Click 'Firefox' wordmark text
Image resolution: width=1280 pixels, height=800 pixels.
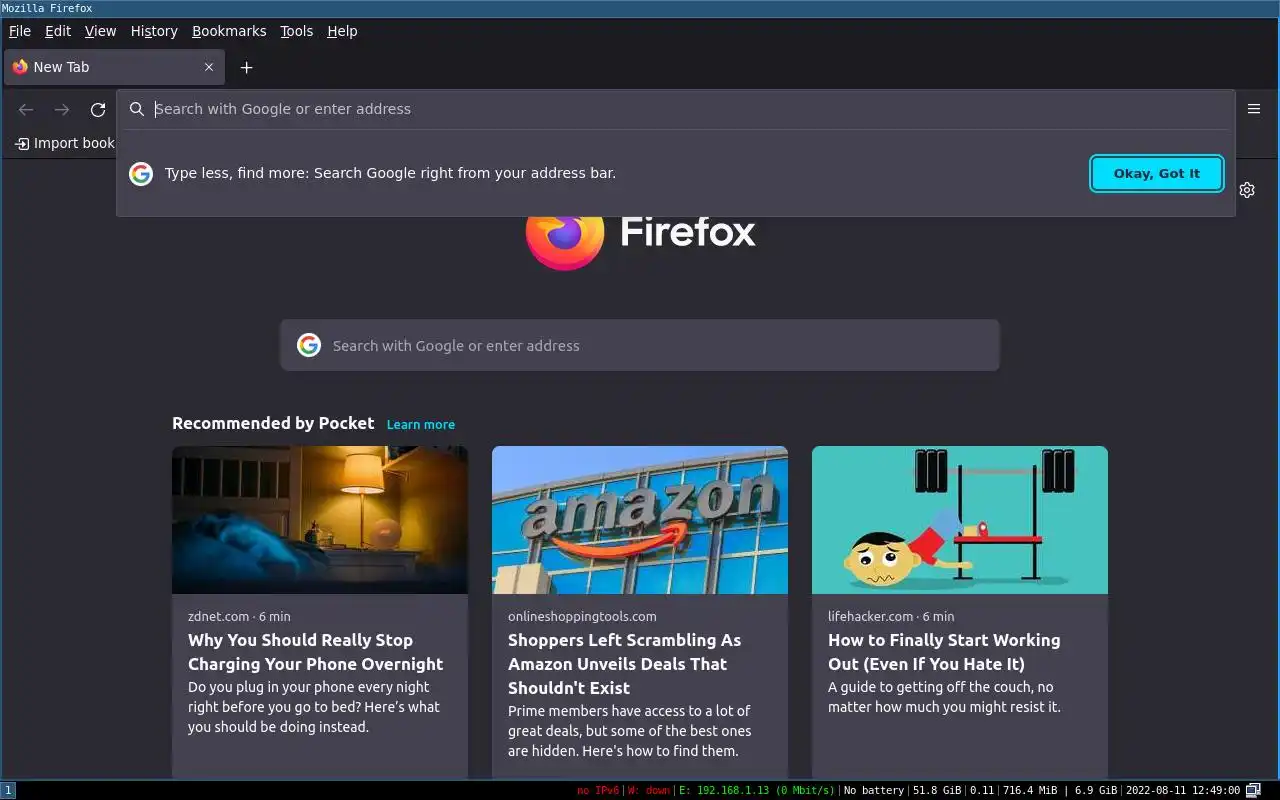[x=688, y=232]
